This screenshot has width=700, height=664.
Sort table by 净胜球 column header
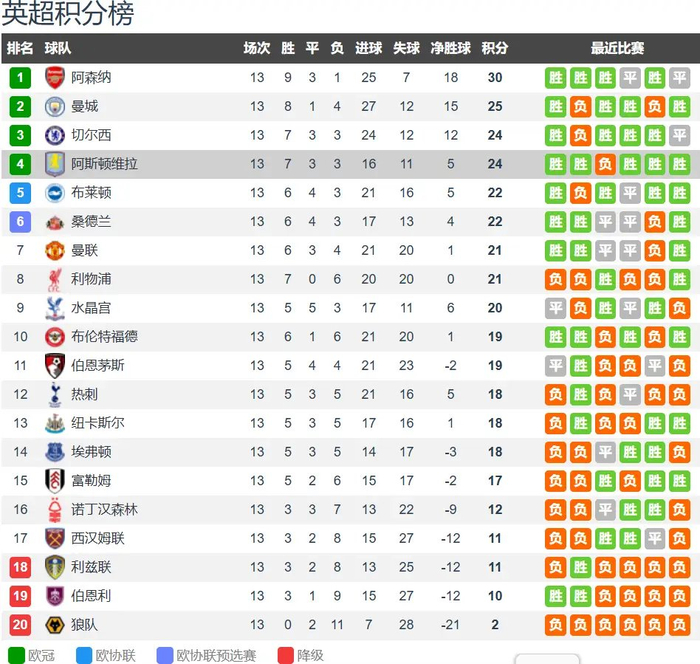click(x=450, y=48)
